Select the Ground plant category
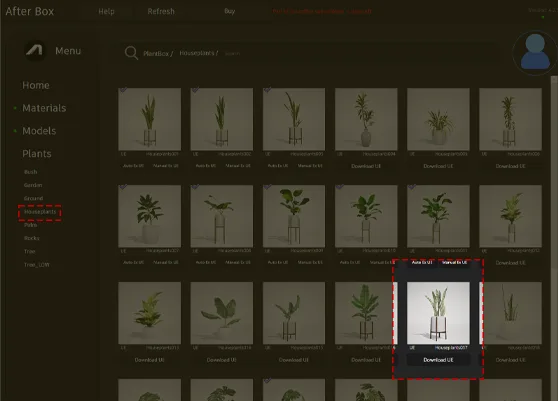558x401 pixels. [33, 198]
